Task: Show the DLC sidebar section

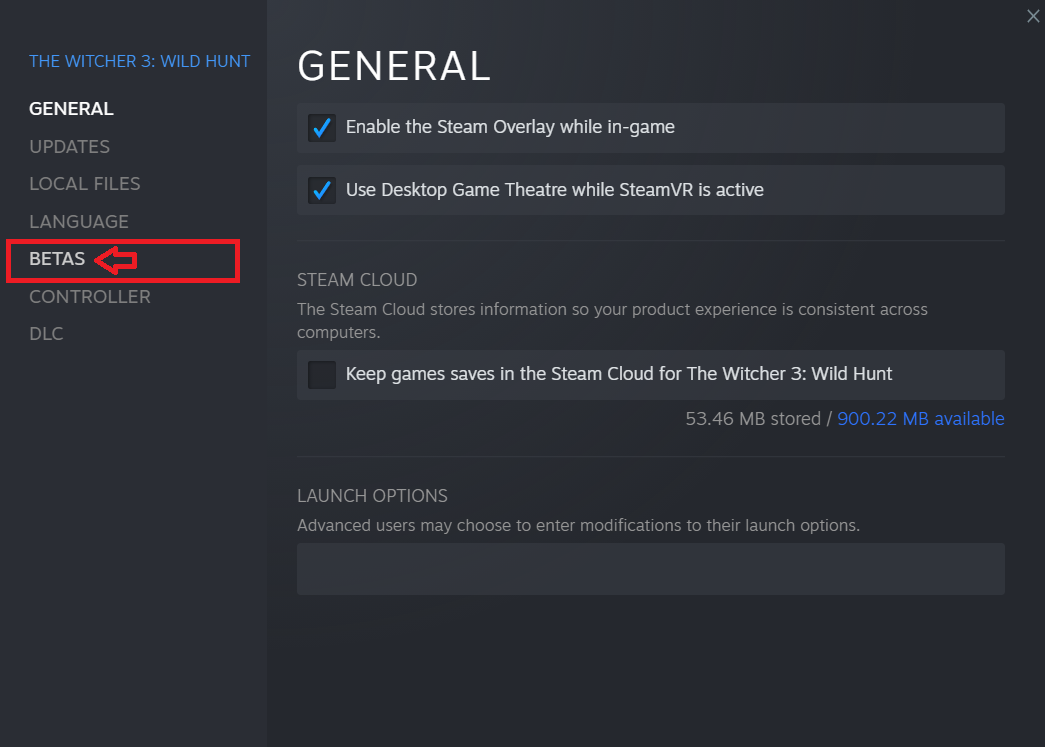Action: tap(46, 334)
